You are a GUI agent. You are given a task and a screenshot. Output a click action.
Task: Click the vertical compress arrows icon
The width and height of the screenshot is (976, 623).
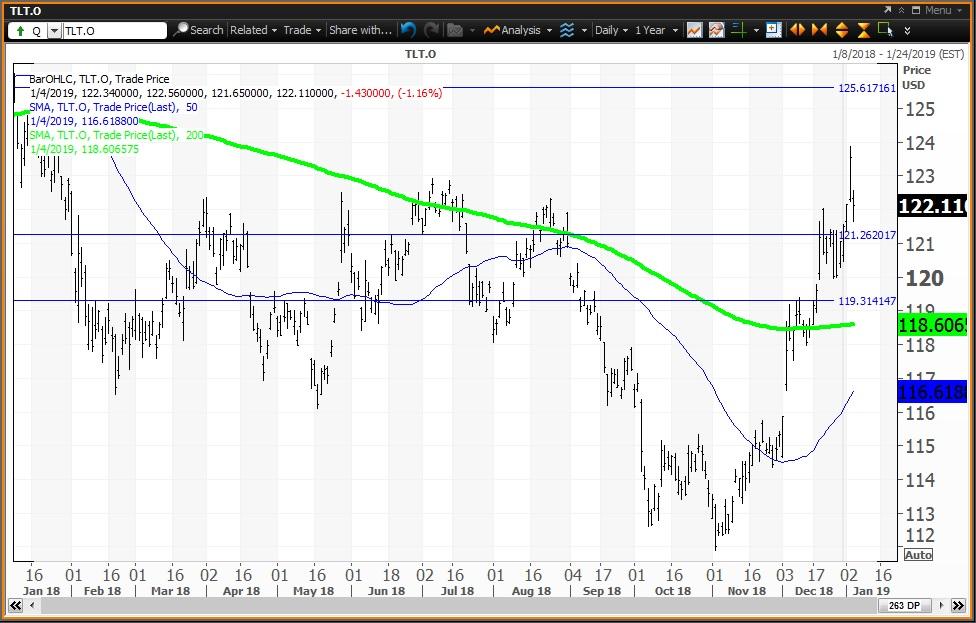(x=863, y=30)
